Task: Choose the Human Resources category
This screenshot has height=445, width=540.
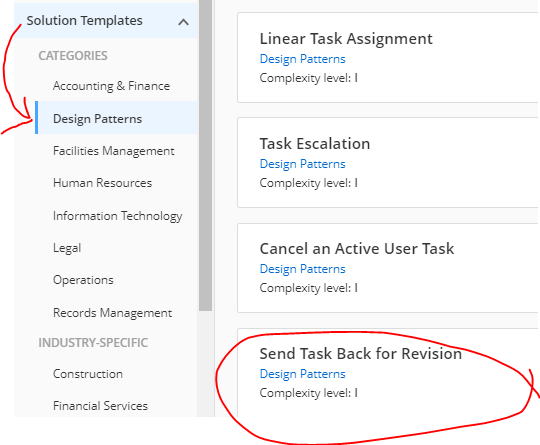Action: click(x=102, y=183)
